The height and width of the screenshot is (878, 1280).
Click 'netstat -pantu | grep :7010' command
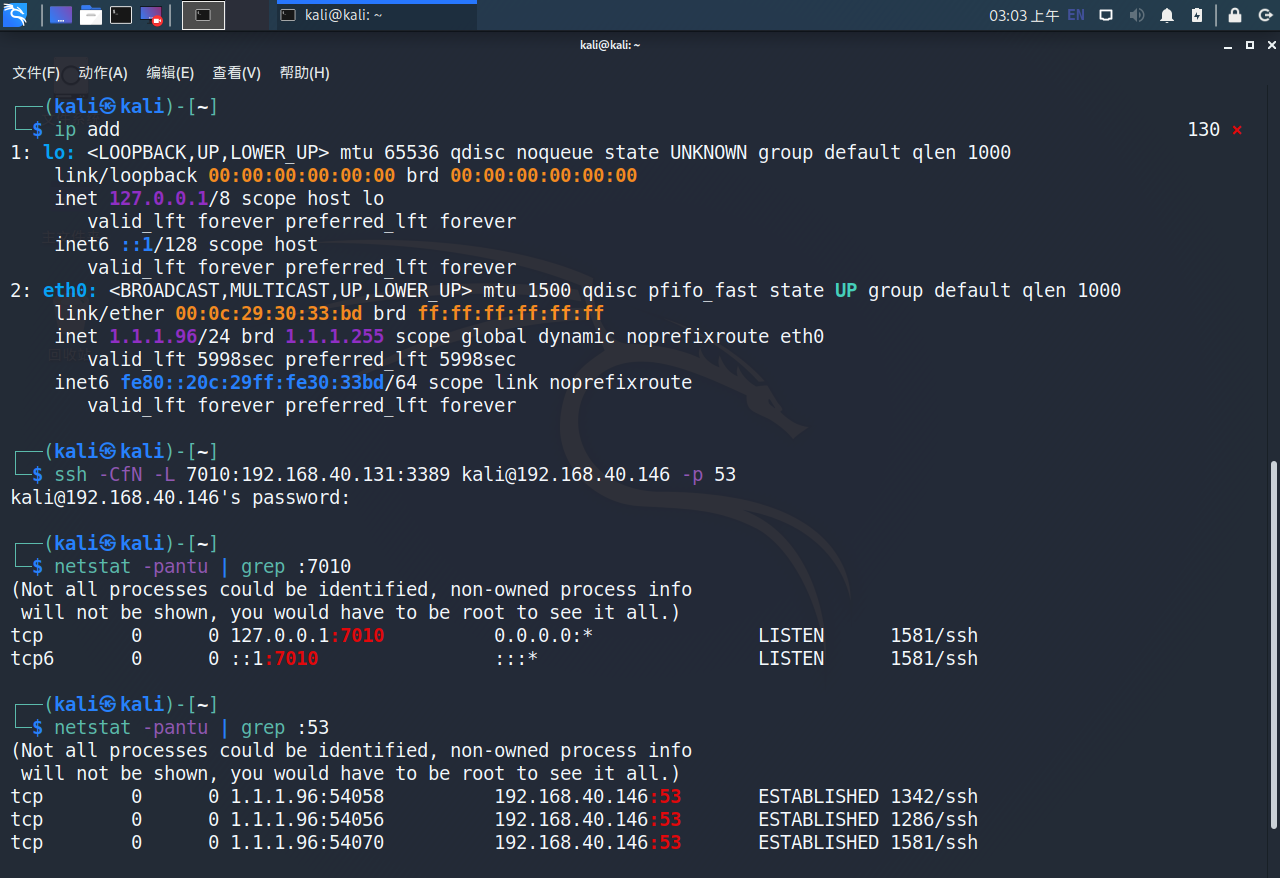[x=203, y=566]
